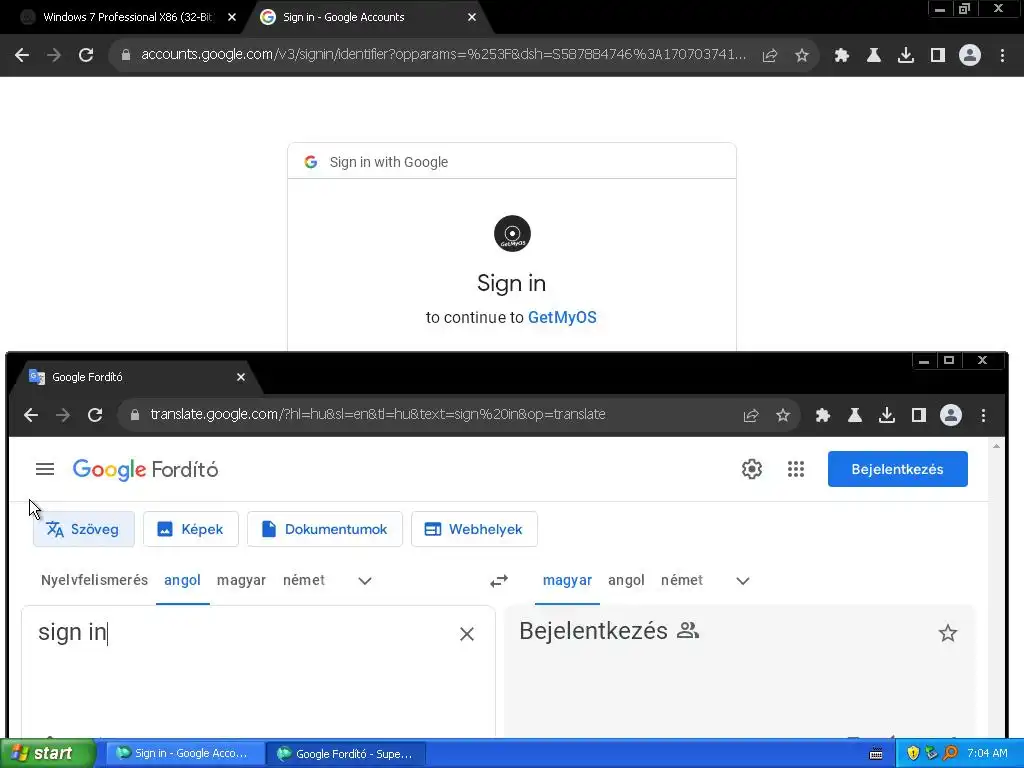The image size is (1024, 768).
Task: Click the 7:04 AM clock
Action: [987, 753]
